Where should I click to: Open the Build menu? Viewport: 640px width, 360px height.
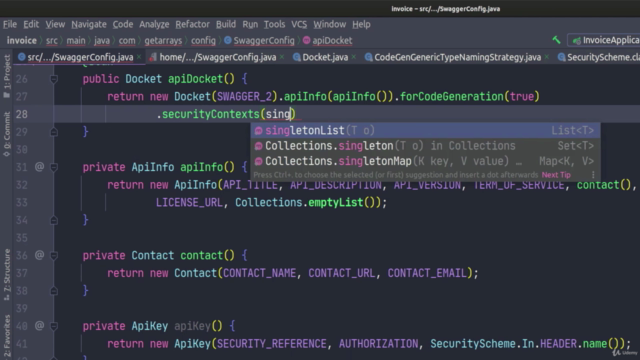pos(226,24)
